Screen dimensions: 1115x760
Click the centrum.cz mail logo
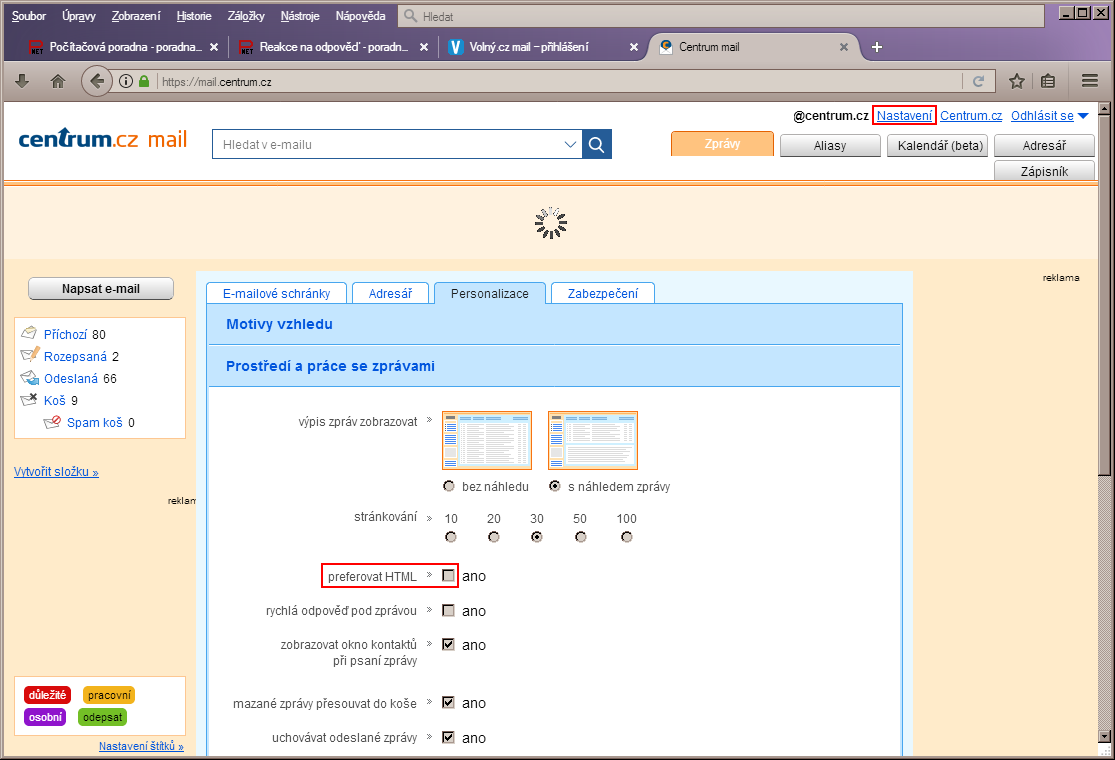pyautogui.click(x=102, y=139)
